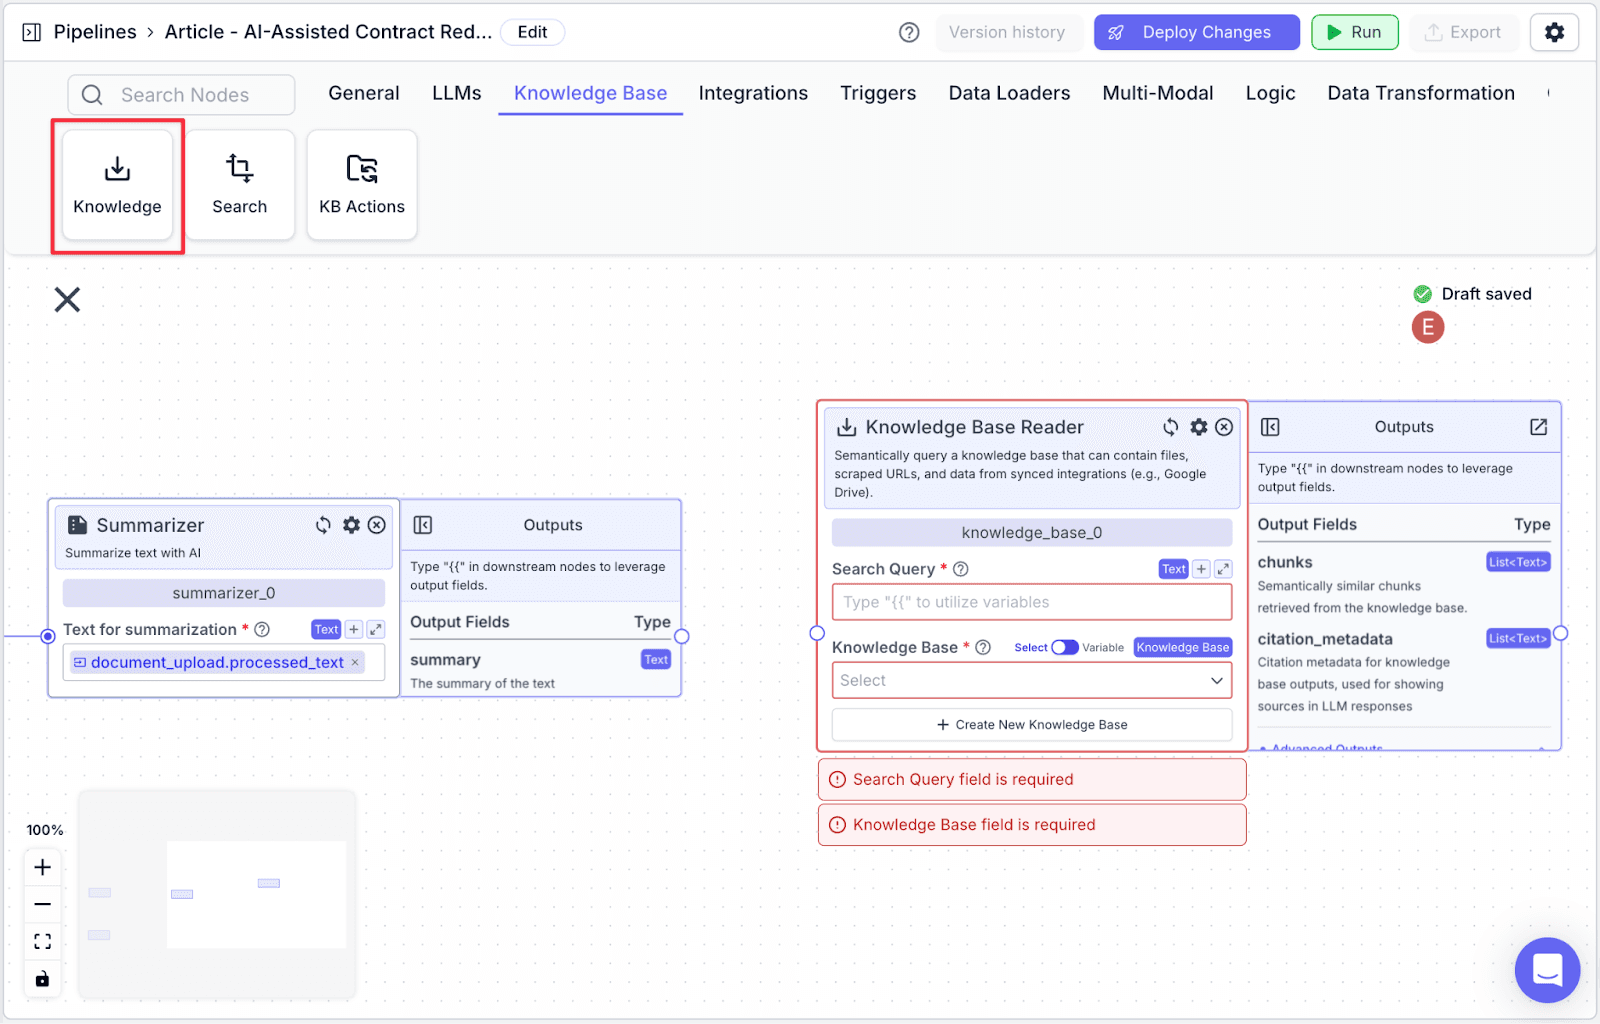Image resolution: width=1600 pixels, height=1024 pixels.
Task: Expand the Advanced Outputs section
Action: click(x=1405, y=748)
